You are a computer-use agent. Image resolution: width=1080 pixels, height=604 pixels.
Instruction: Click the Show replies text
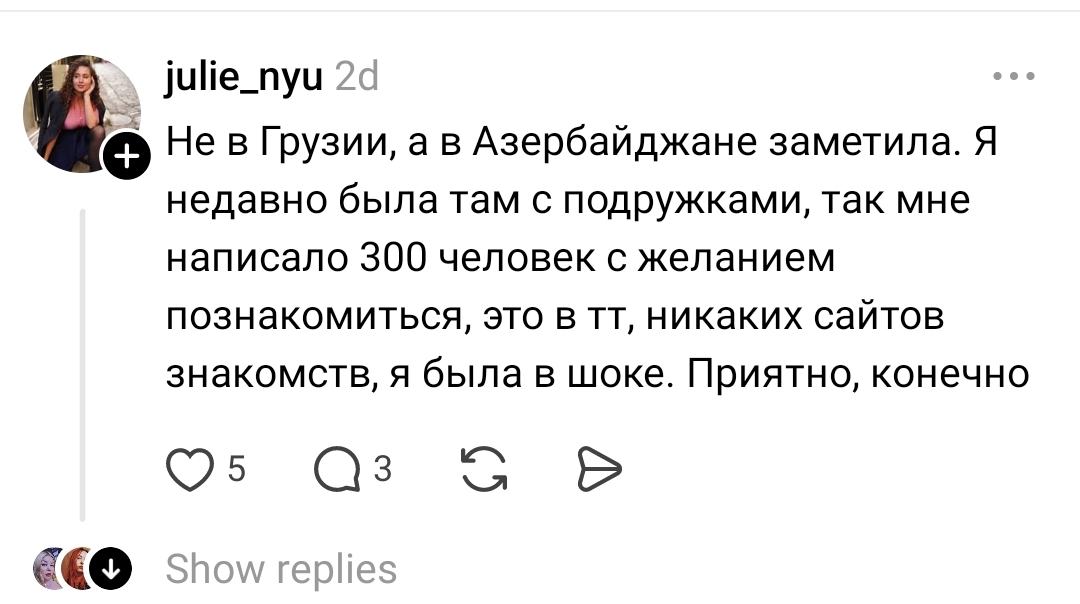280,569
